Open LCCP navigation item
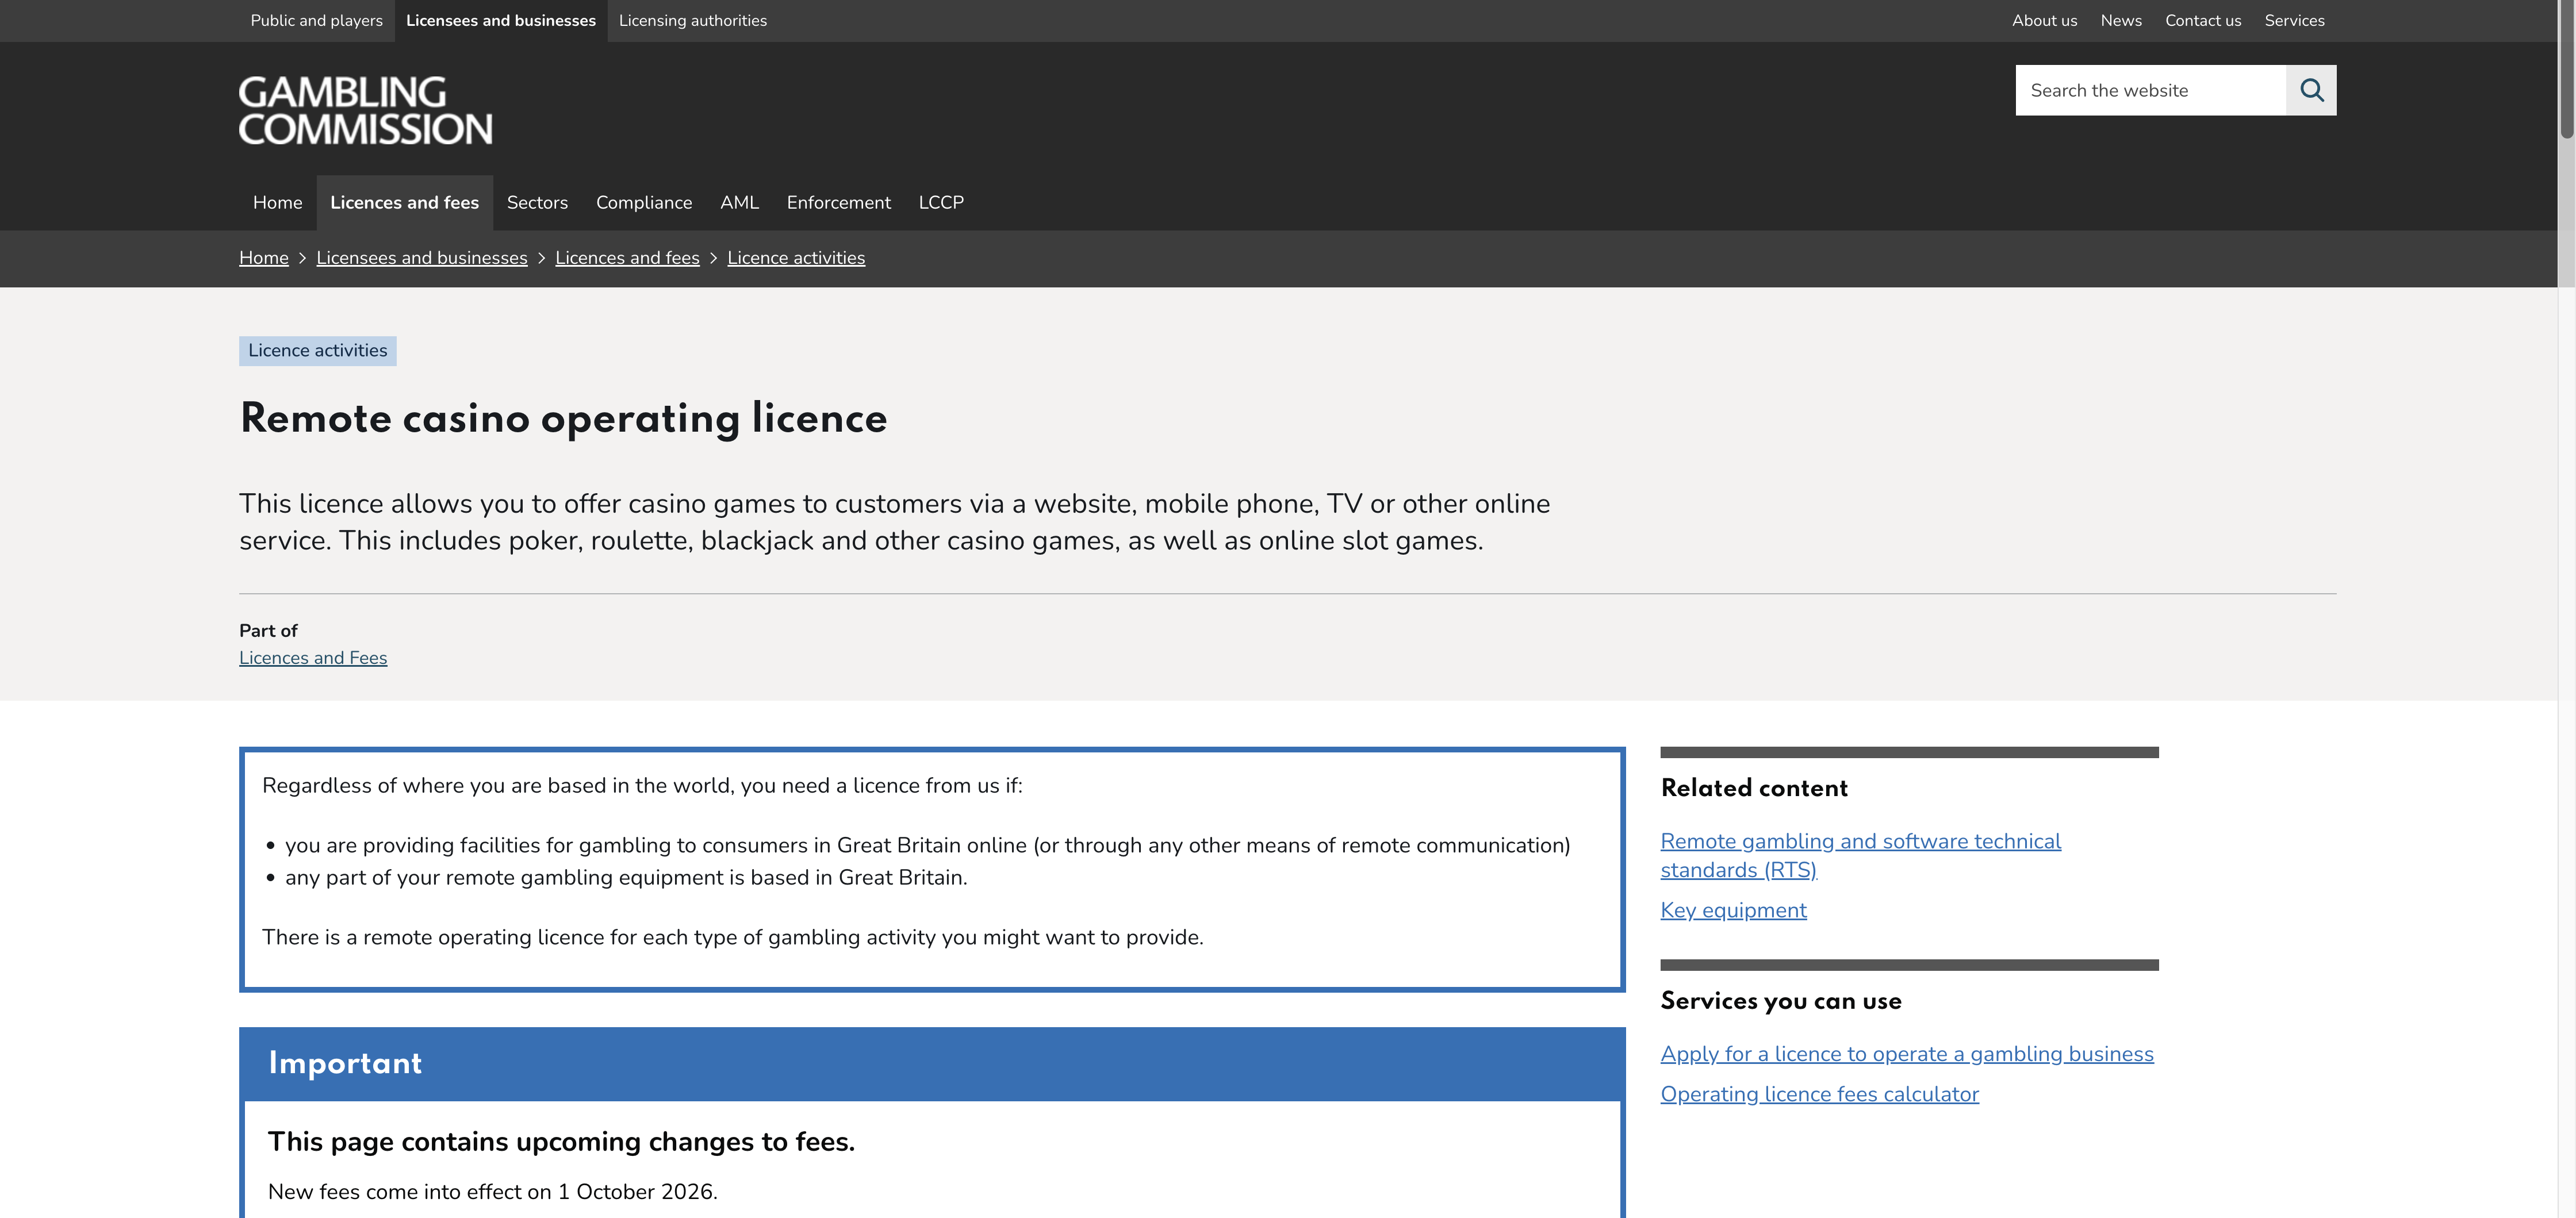 pos(941,202)
